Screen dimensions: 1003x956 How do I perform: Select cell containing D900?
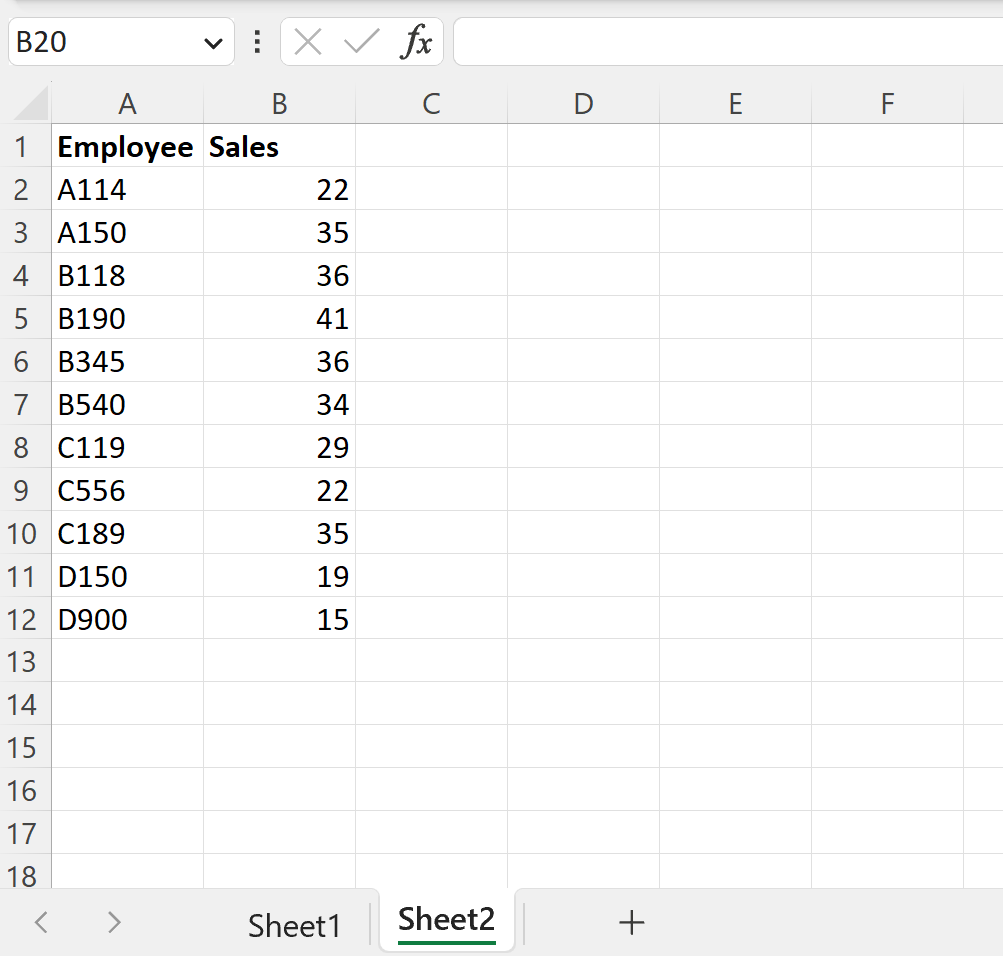127,619
